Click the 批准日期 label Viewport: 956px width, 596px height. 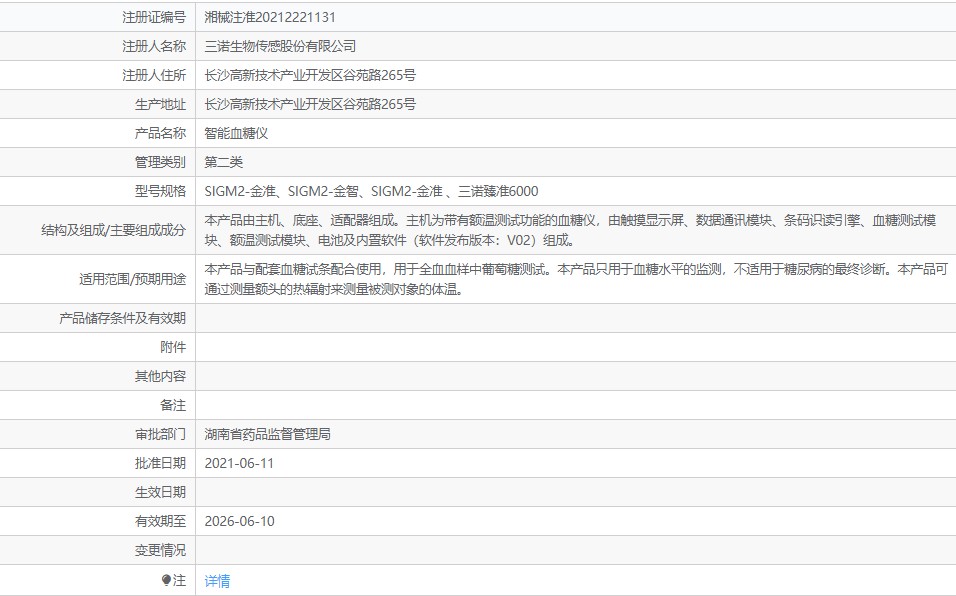click(x=160, y=463)
